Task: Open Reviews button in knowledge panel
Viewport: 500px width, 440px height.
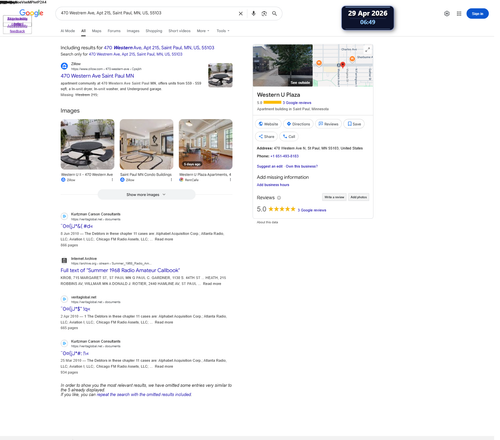Action: (328, 124)
